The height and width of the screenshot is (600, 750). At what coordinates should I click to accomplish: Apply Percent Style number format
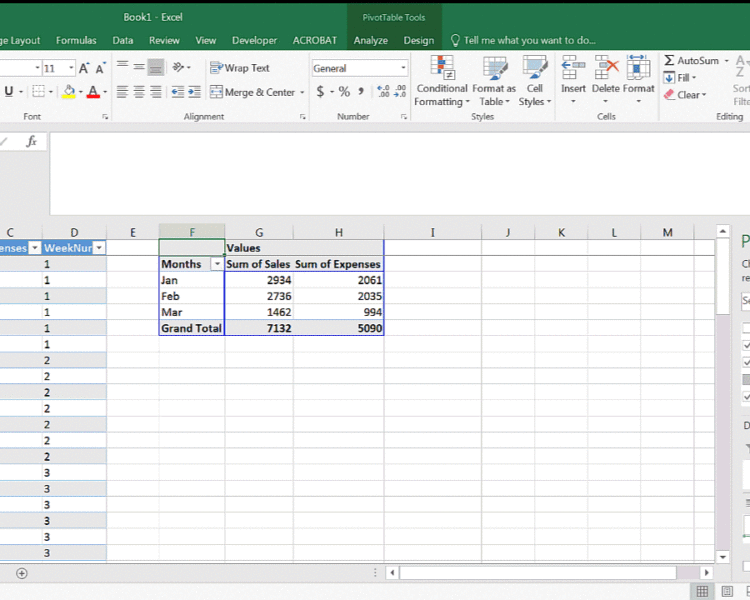(x=344, y=92)
